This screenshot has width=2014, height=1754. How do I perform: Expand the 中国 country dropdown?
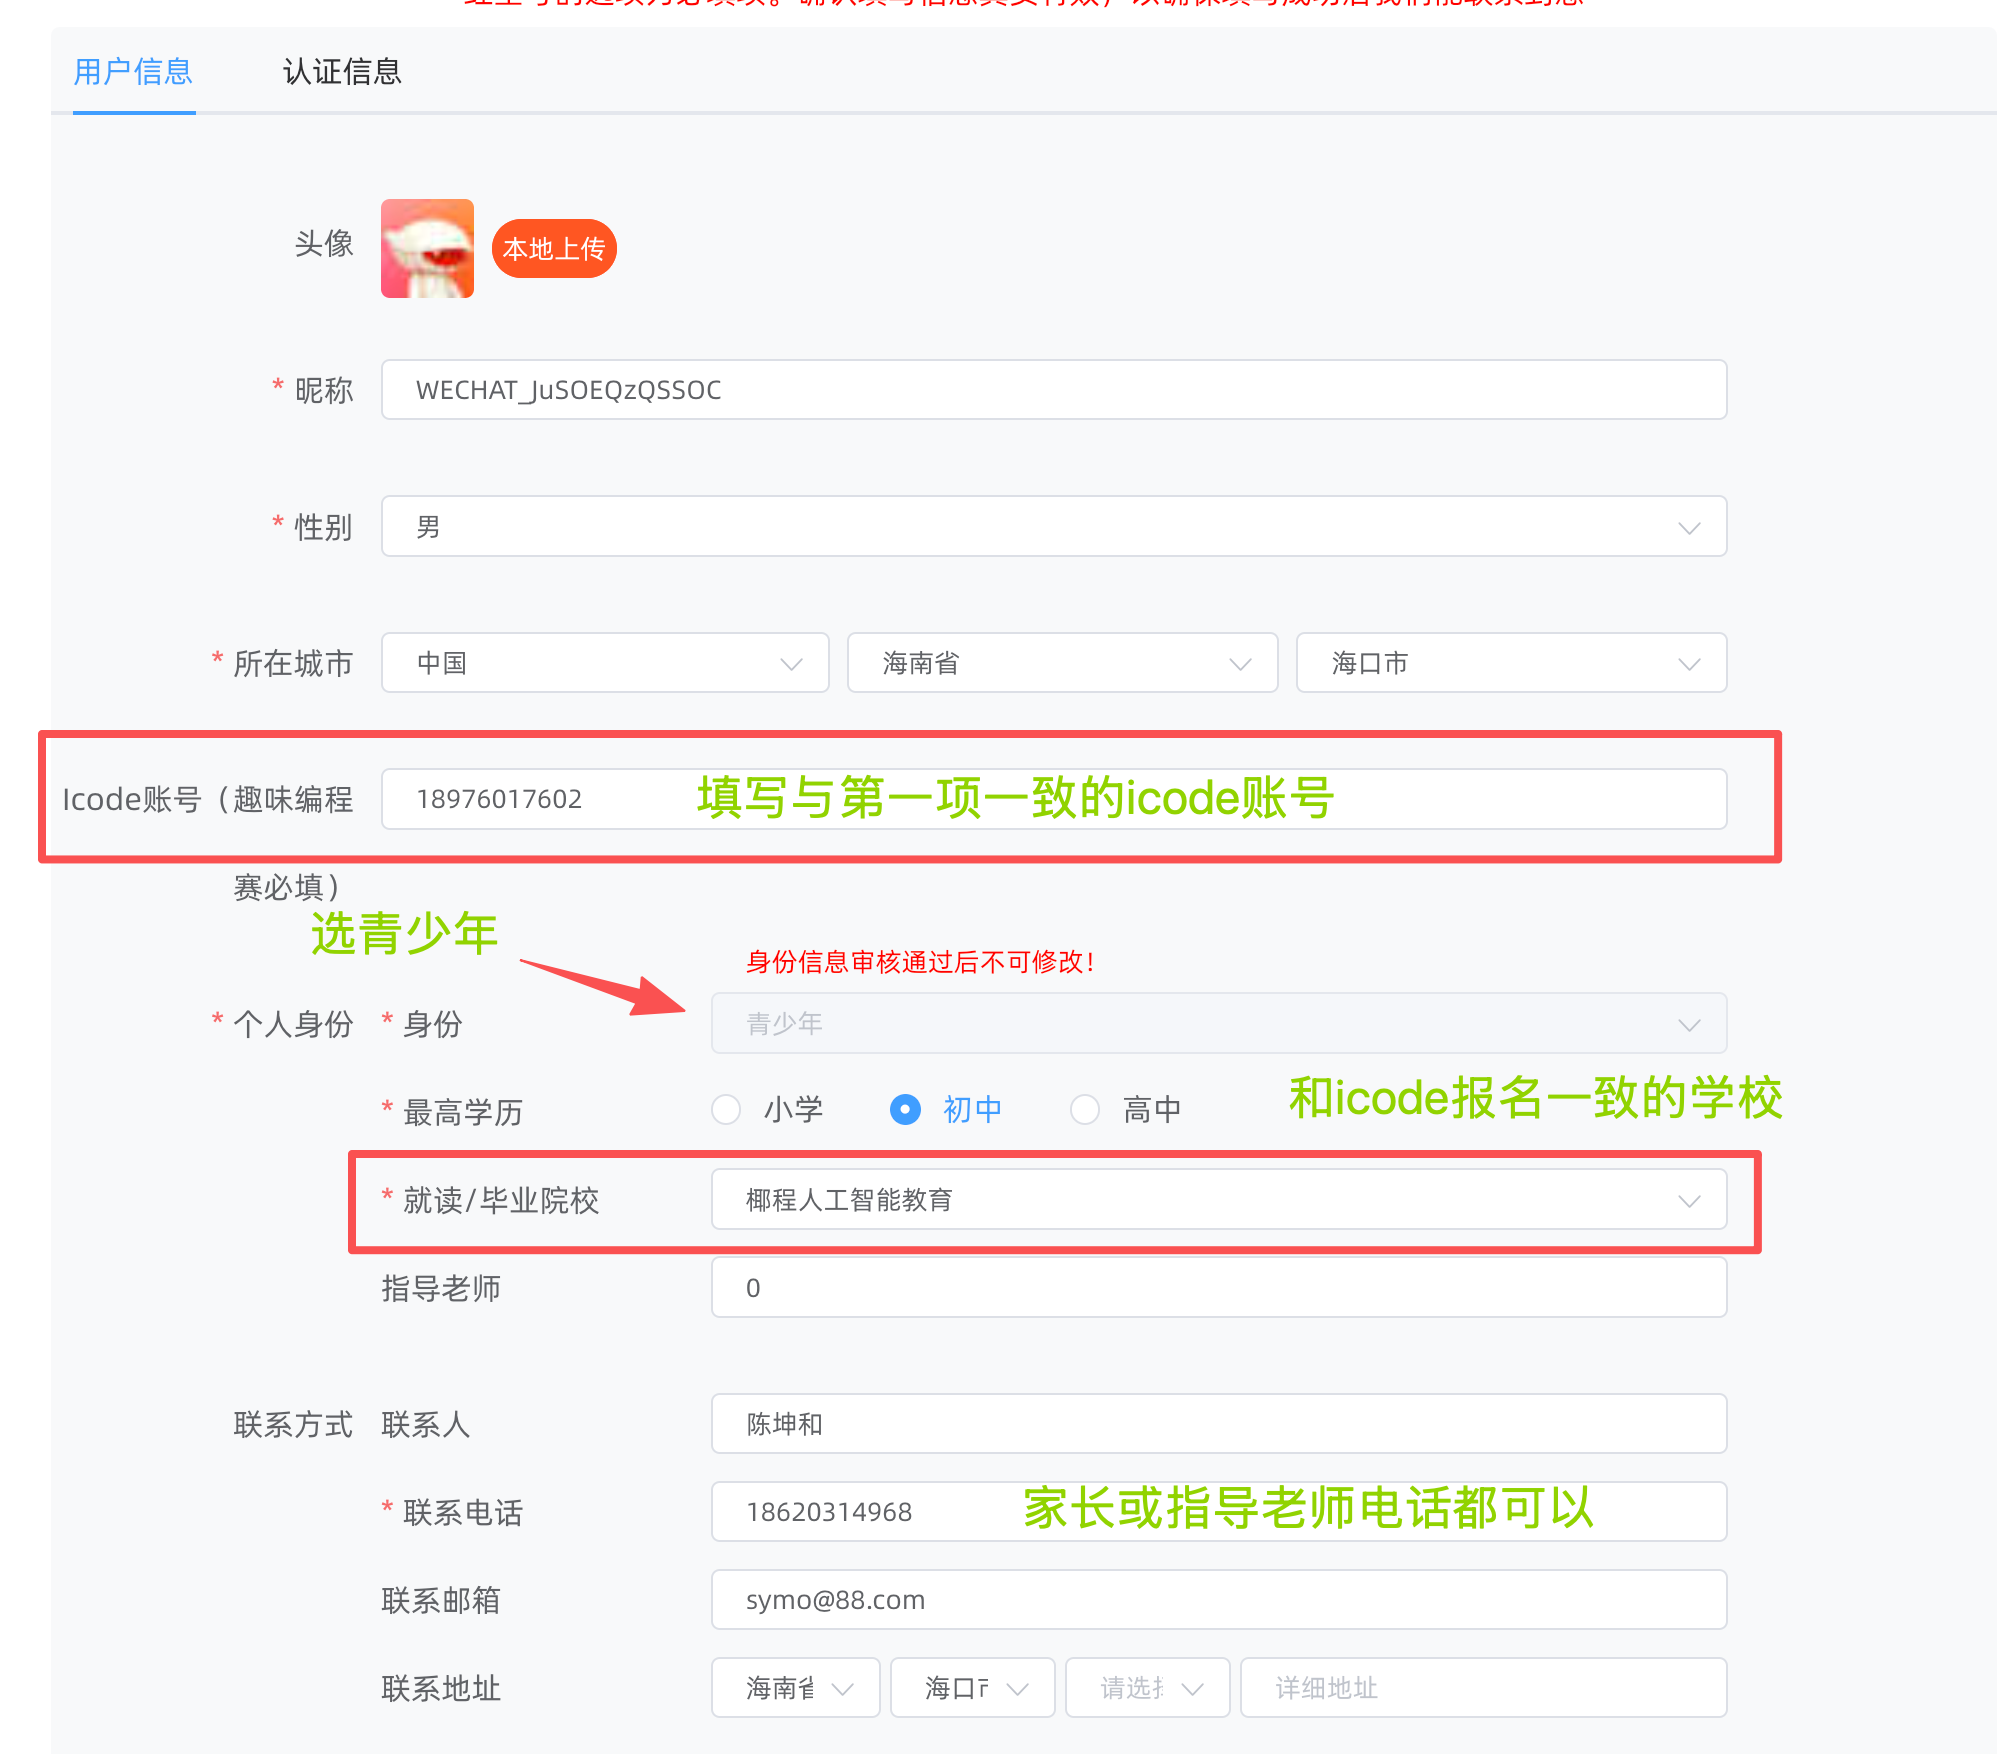[605, 663]
